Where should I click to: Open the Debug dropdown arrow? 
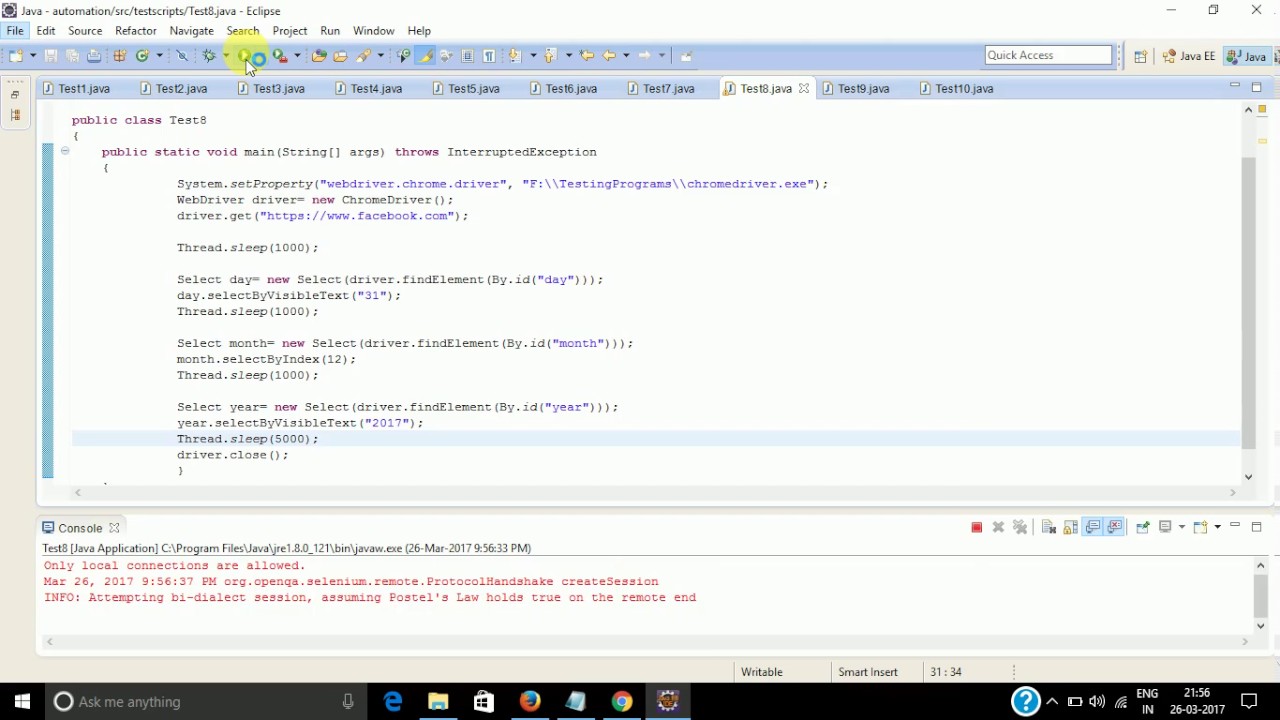coord(226,56)
